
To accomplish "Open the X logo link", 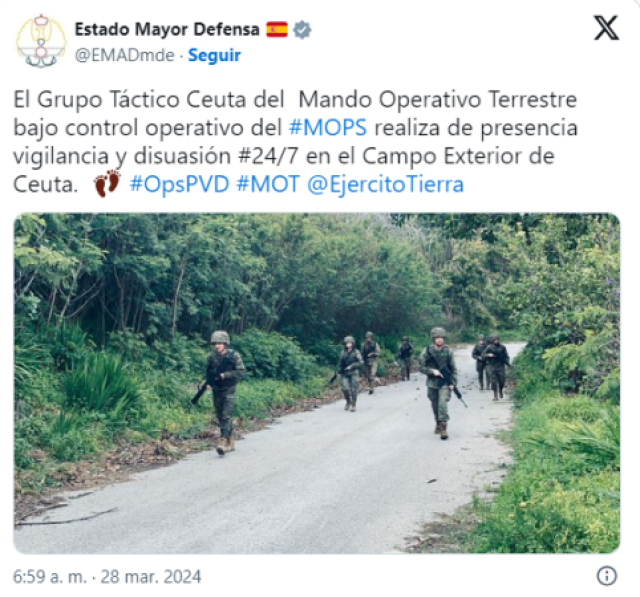I will pos(606,28).
